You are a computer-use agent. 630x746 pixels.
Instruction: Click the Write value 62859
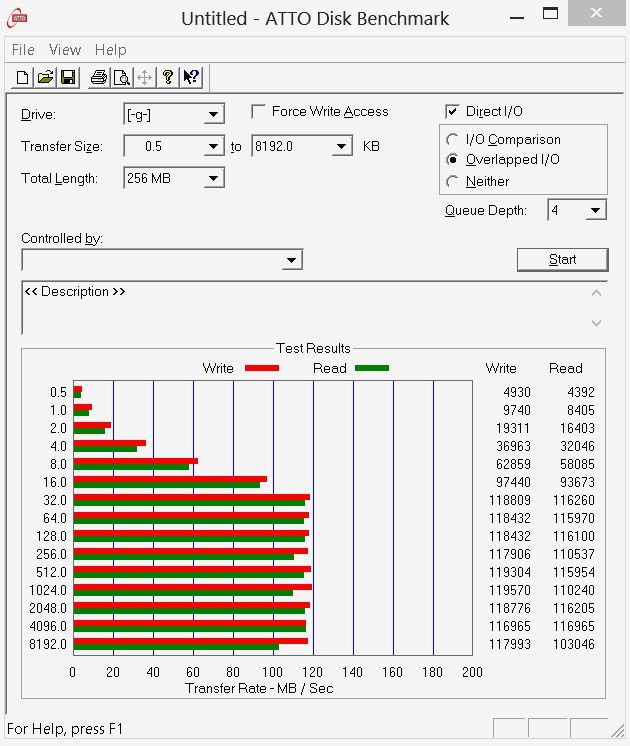[x=513, y=464]
